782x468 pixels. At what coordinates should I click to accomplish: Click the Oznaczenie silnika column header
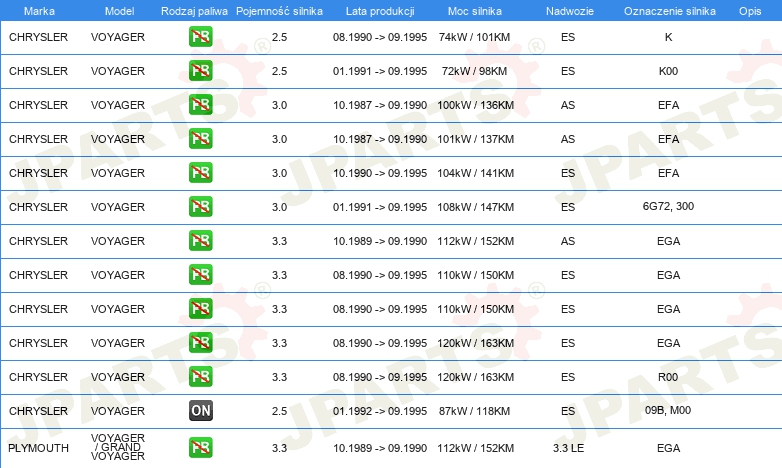[670, 11]
